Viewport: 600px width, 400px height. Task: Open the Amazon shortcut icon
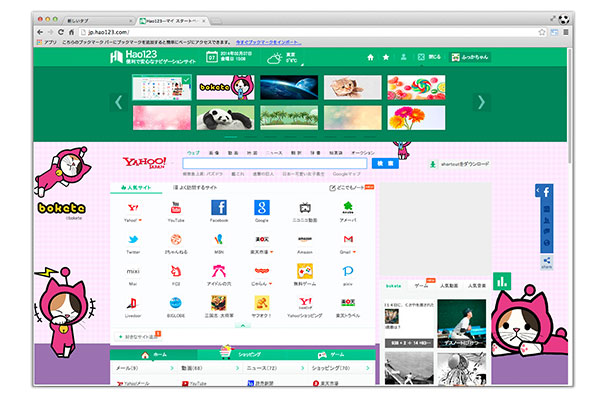pyautogui.click(x=305, y=240)
